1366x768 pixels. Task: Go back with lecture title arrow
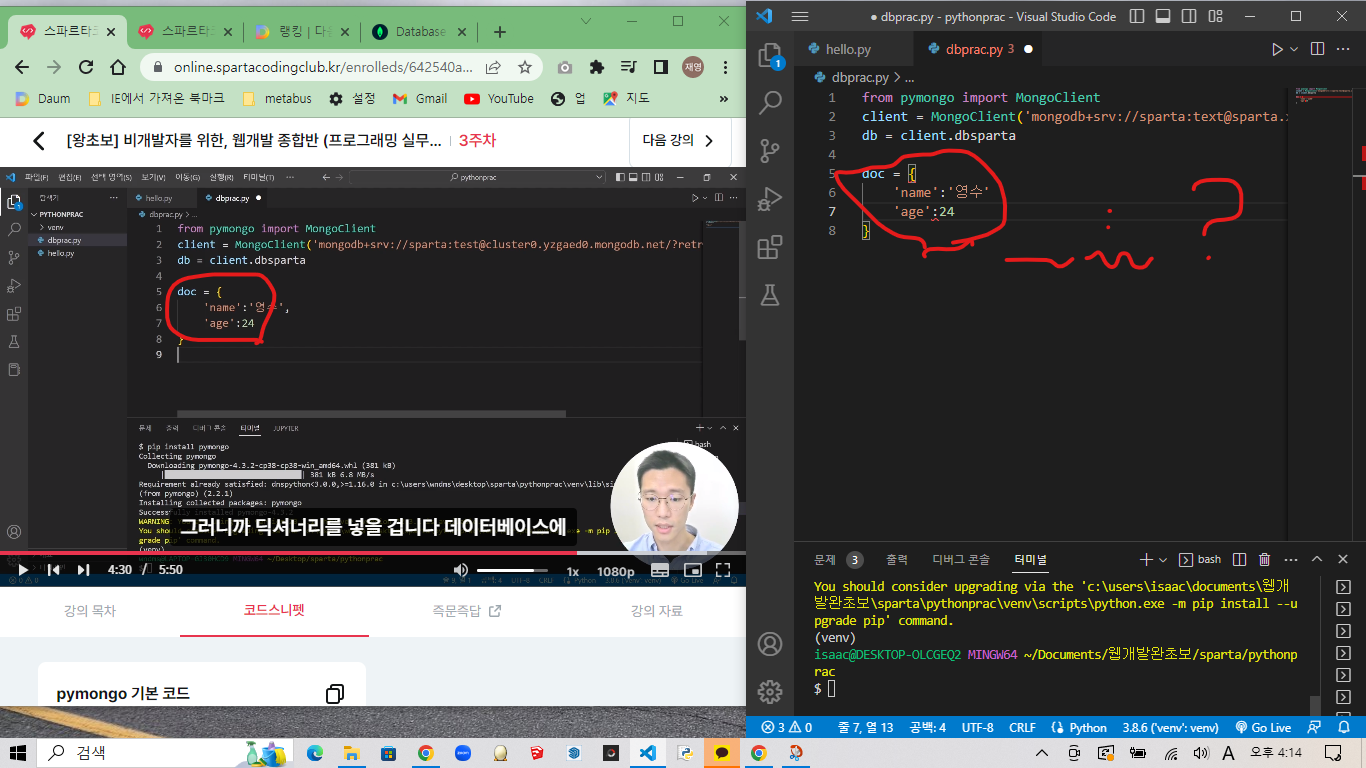tap(38, 141)
